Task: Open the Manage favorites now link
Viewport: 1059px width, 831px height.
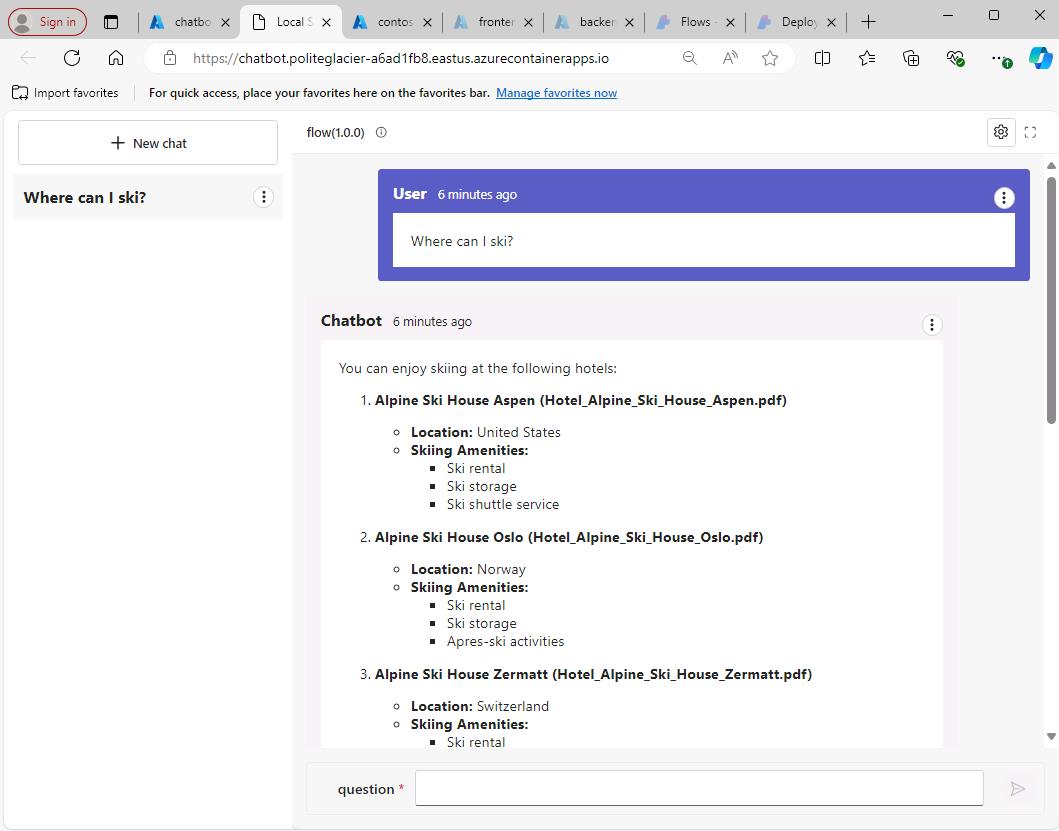Action: (557, 93)
